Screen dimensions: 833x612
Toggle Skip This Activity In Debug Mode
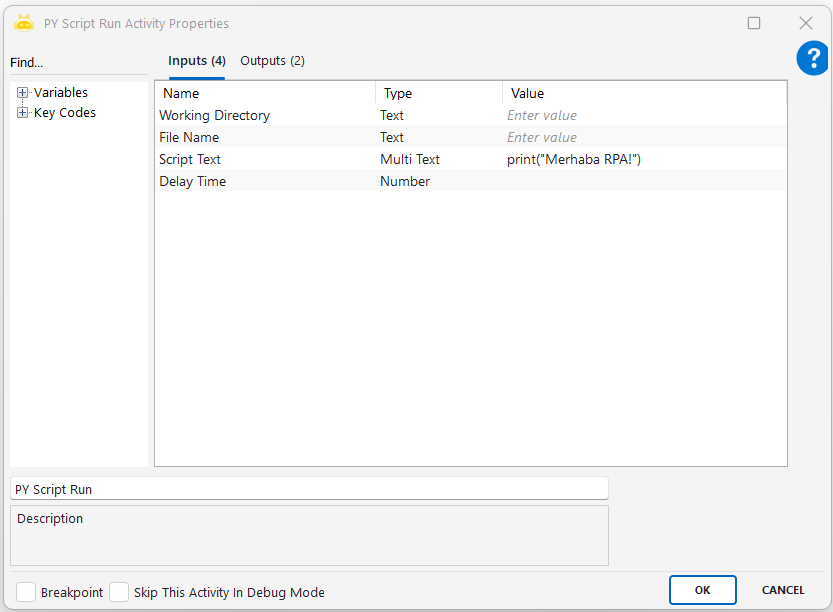[x=119, y=592]
